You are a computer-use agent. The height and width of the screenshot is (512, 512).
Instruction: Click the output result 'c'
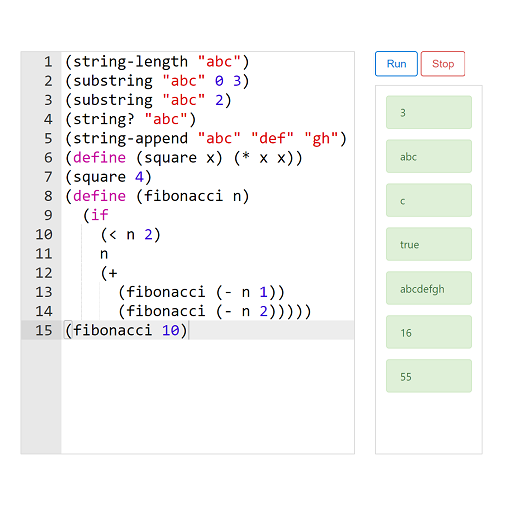pos(429,200)
